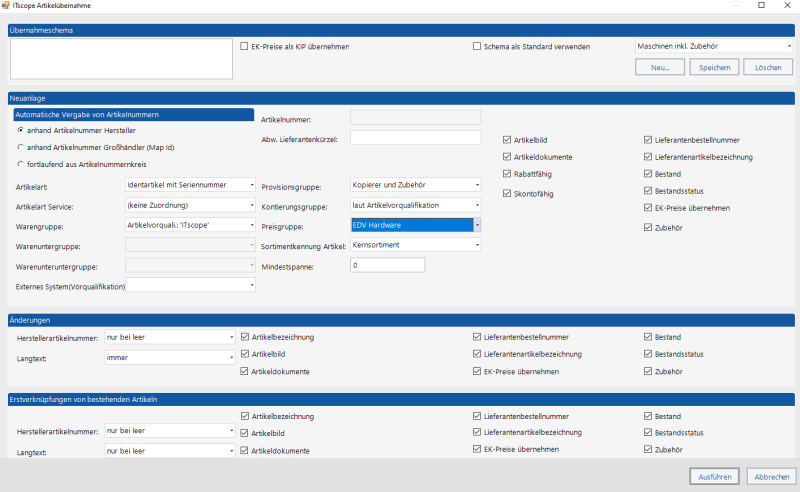Run the import with Ausführen
Image resolution: width=800 pixels, height=492 pixels.
(714, 477)
